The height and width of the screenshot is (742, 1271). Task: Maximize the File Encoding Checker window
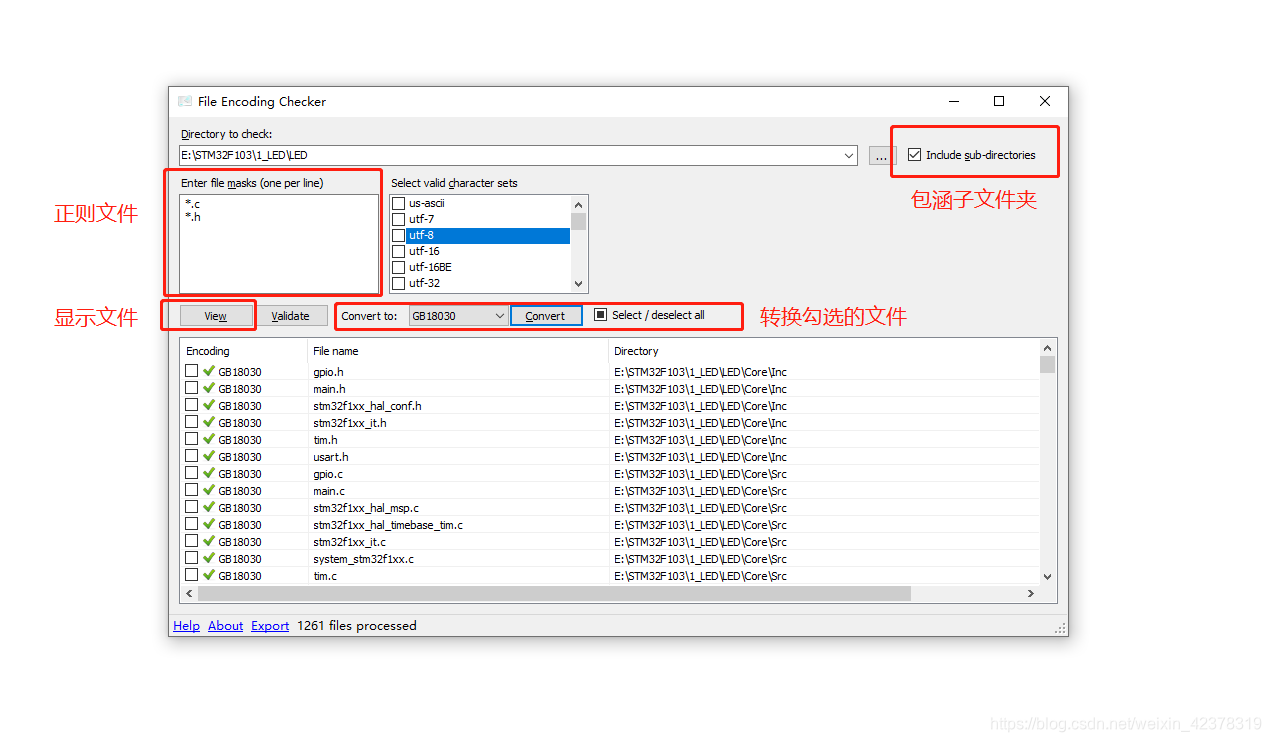coord(998,101)
